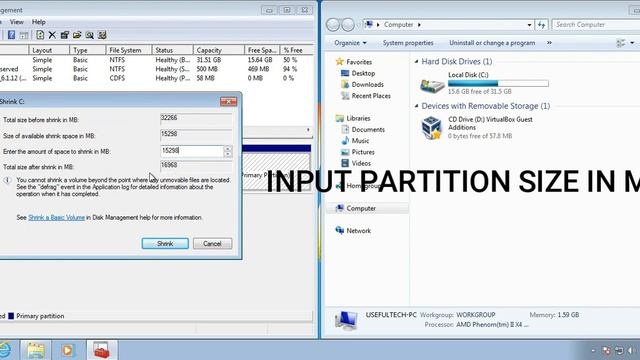
Task: Click the Shrink button
Action: (165, 244)
